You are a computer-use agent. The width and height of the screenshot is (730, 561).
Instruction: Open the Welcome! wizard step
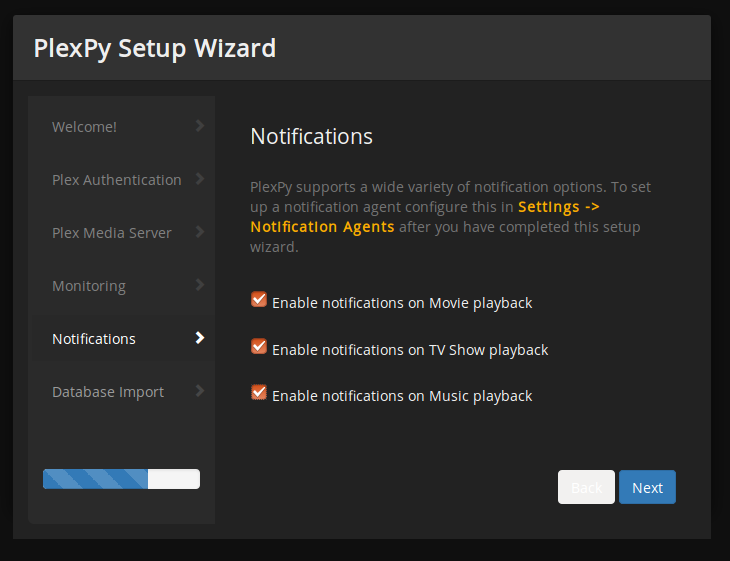point(122,127)
